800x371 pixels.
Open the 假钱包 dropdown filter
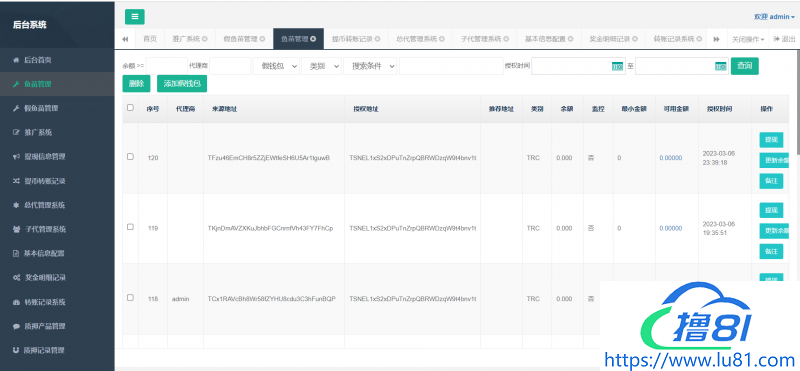[276, 66]
